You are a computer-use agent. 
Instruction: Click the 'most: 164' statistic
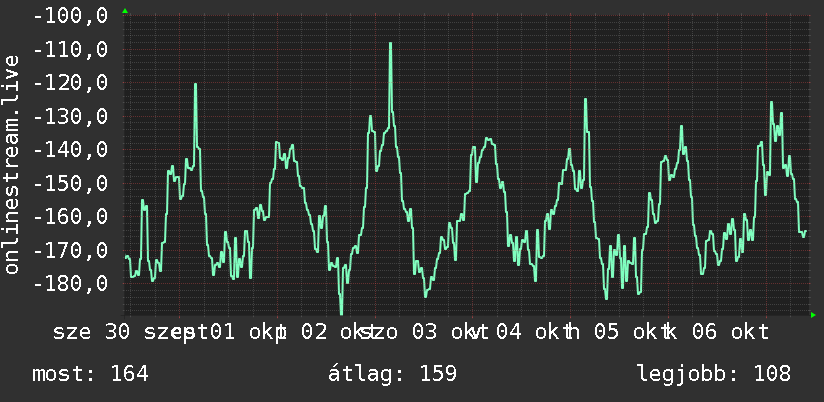[90, 374]
